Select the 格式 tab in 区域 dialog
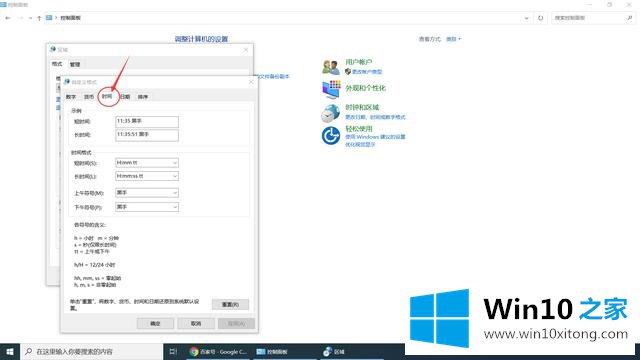This screenshot has width=640, height=360. click(x=57, y=64)
